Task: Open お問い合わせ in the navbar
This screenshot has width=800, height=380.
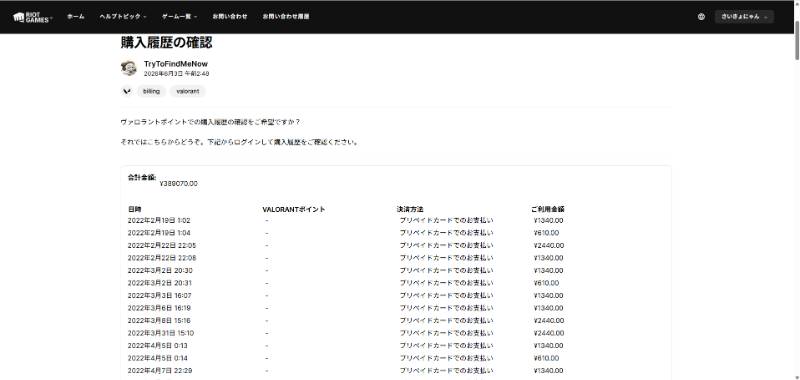Action: [230, 16]
